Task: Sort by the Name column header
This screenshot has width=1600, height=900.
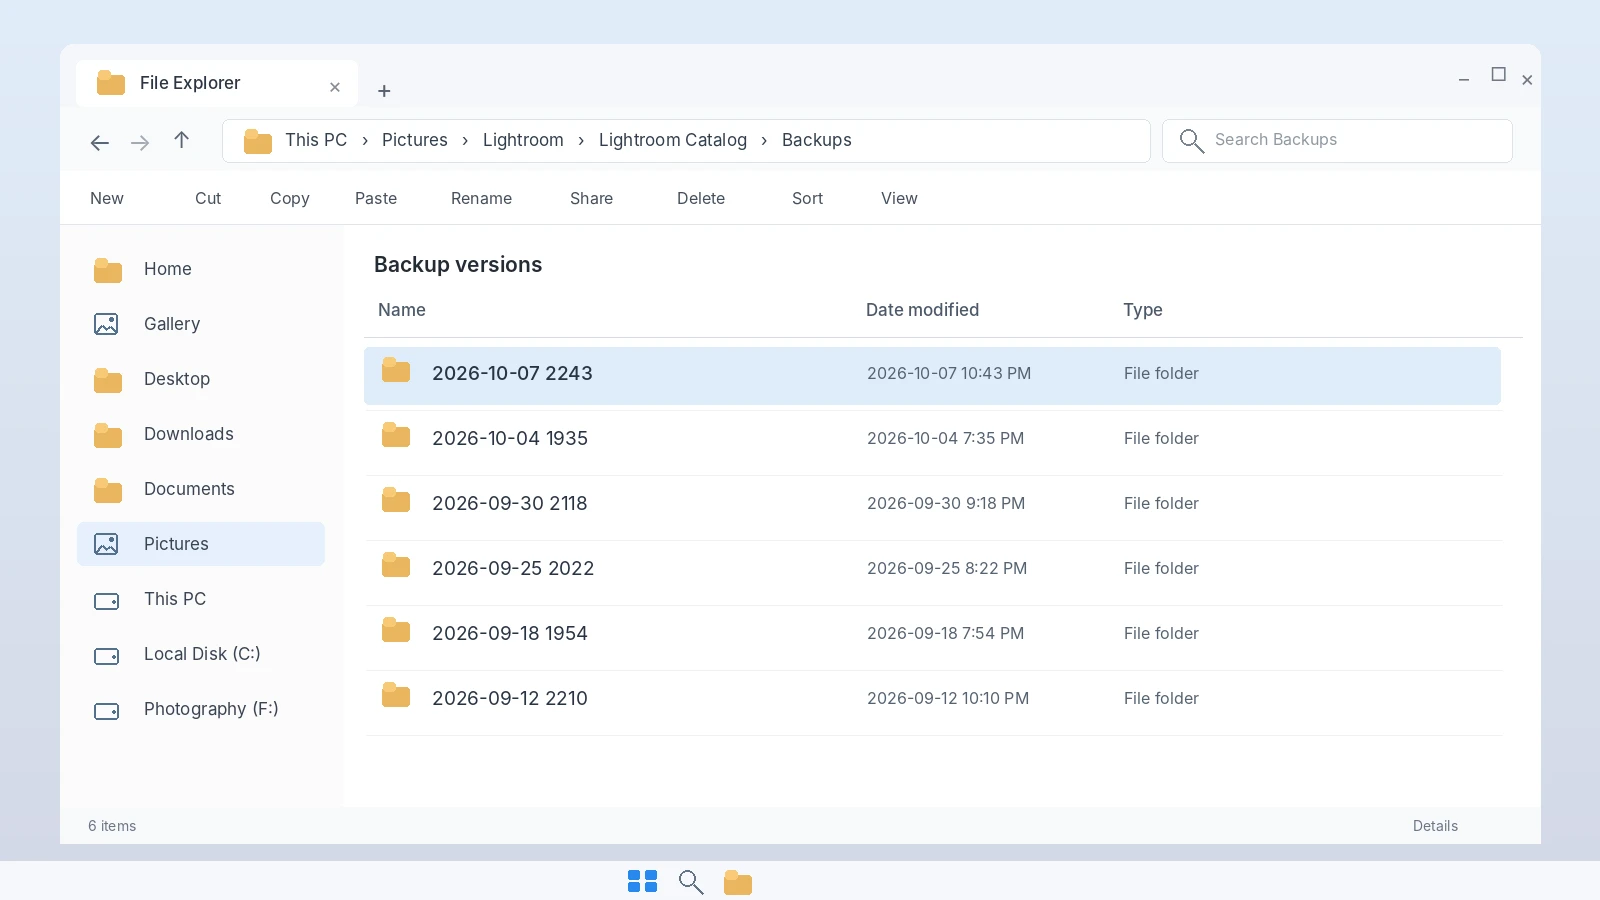Action: coord(402,310)
